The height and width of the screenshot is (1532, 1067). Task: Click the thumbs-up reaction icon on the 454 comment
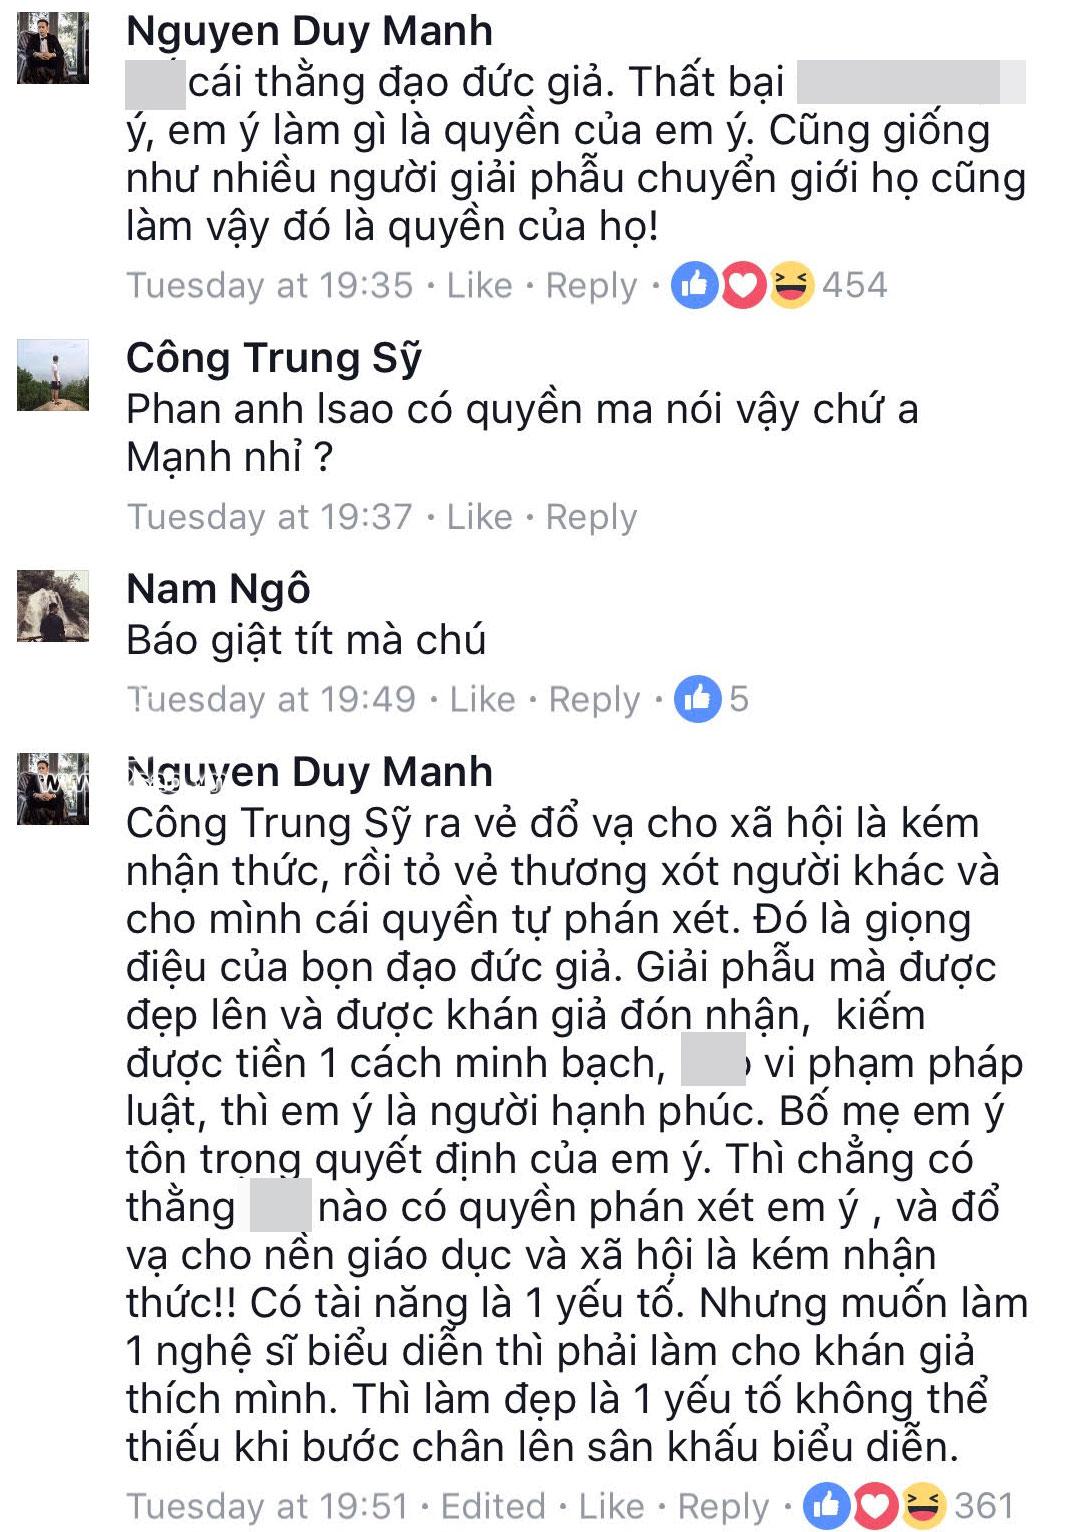click(694, 285)
